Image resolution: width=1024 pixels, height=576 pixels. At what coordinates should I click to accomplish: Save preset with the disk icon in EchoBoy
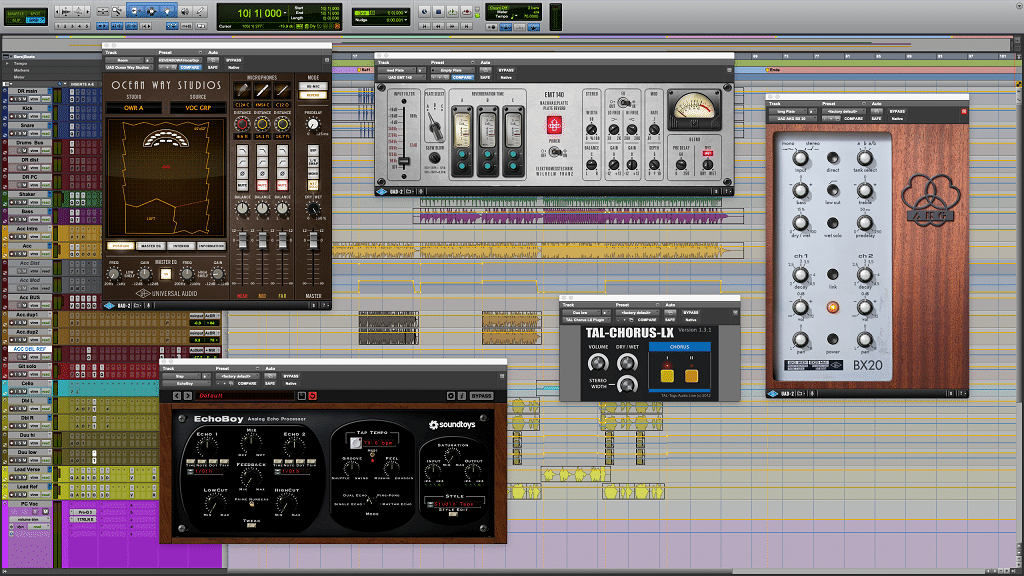(302, 396)
